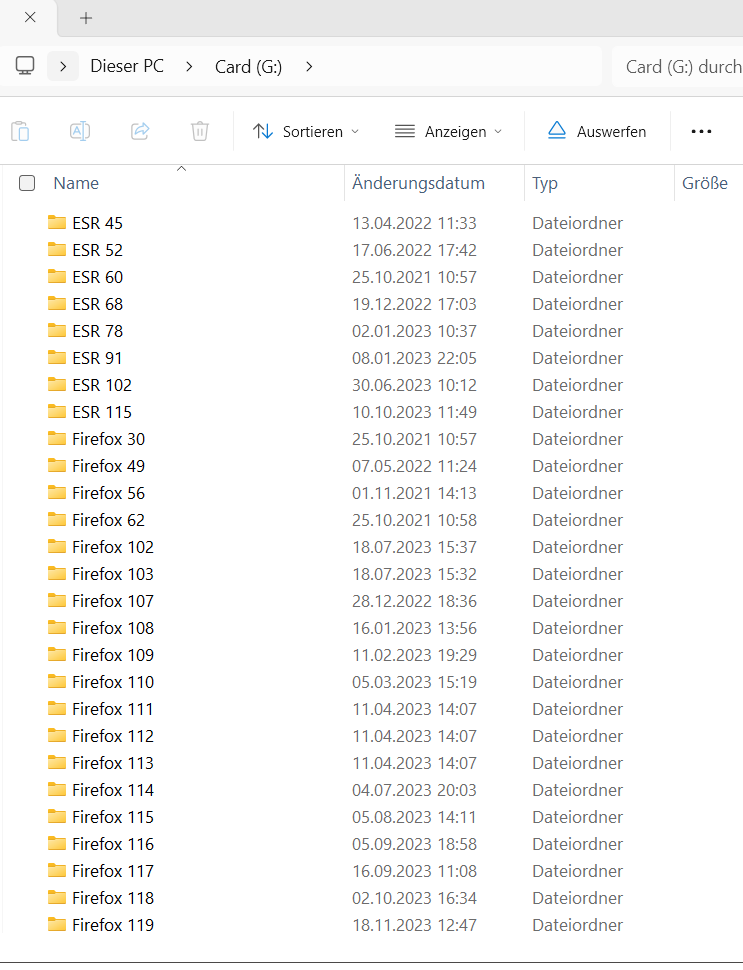
Task: Select the ESR 115 folder icon
Action: coord(57,411)
